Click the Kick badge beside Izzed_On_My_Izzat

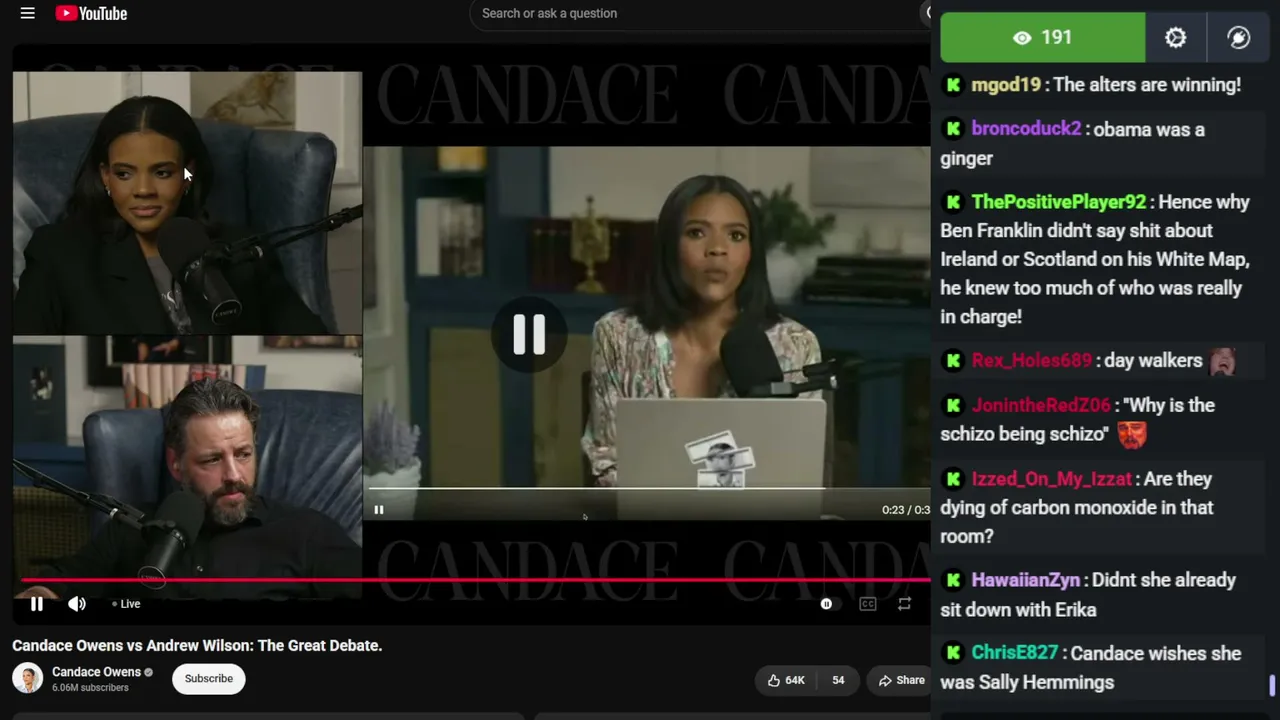[x=953, y=479]
